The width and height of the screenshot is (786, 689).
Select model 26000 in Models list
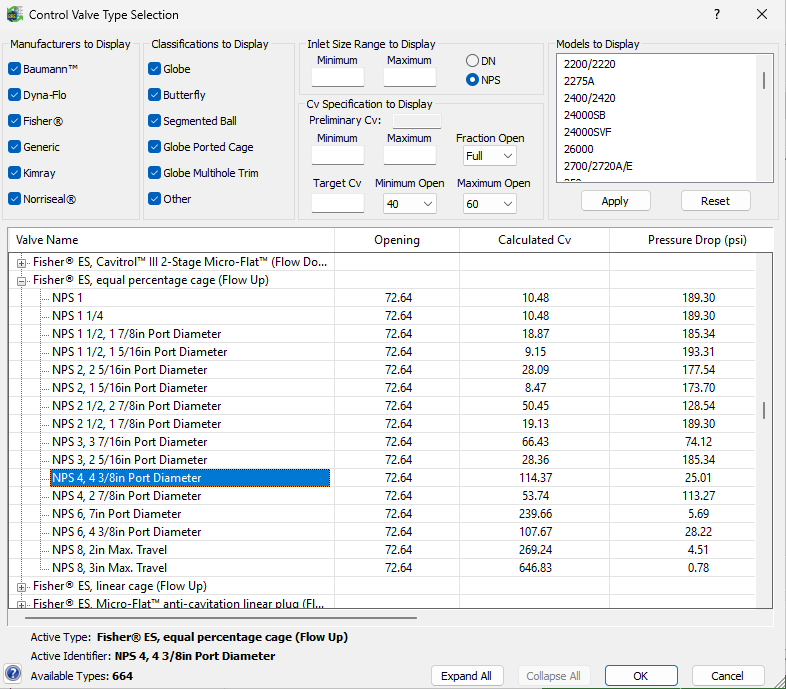pyautogui.click(x=578, y=149)
